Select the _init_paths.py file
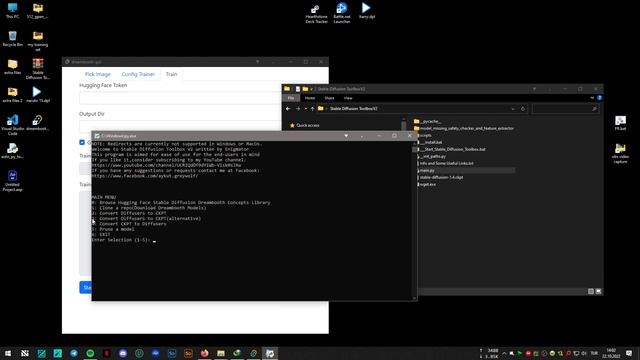Image resolution: width=640 pixels, height=360 pixels. coord(432,156)
